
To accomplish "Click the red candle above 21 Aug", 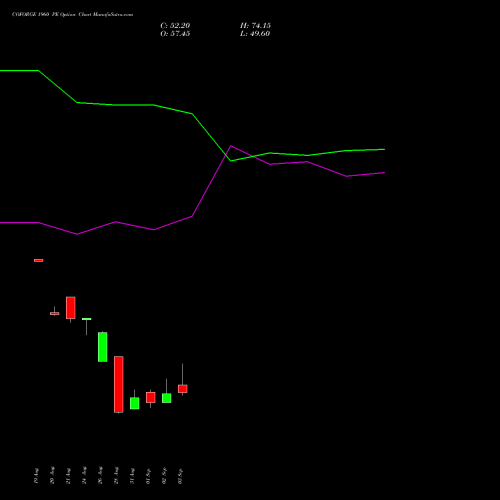I will 71,308.
